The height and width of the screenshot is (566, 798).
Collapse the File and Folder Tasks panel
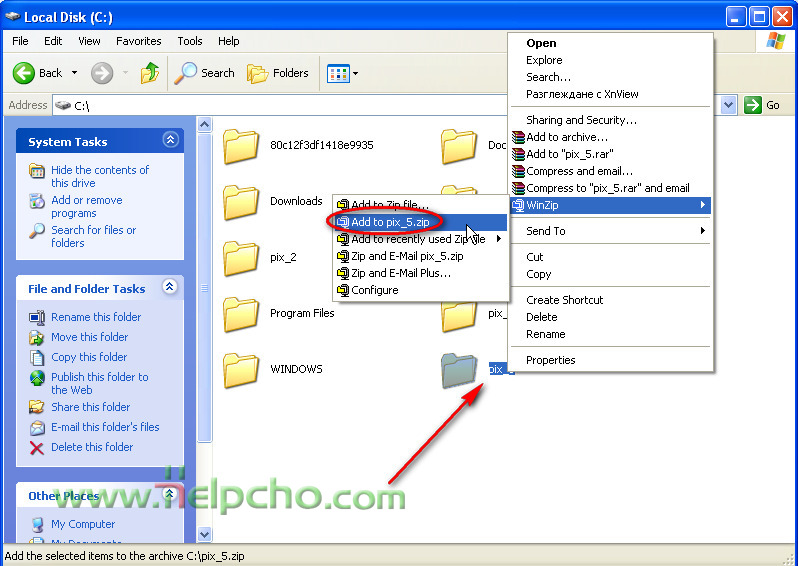tap(169, 287)
